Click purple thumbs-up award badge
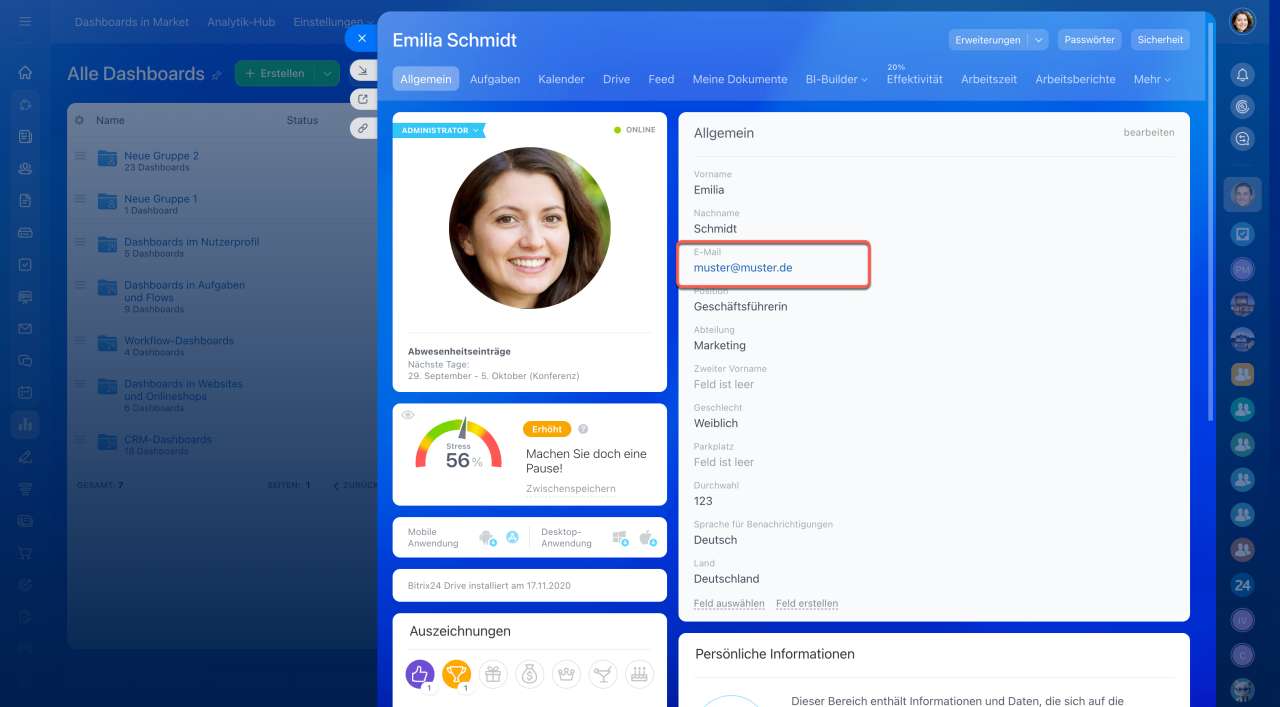 (420, 675)
